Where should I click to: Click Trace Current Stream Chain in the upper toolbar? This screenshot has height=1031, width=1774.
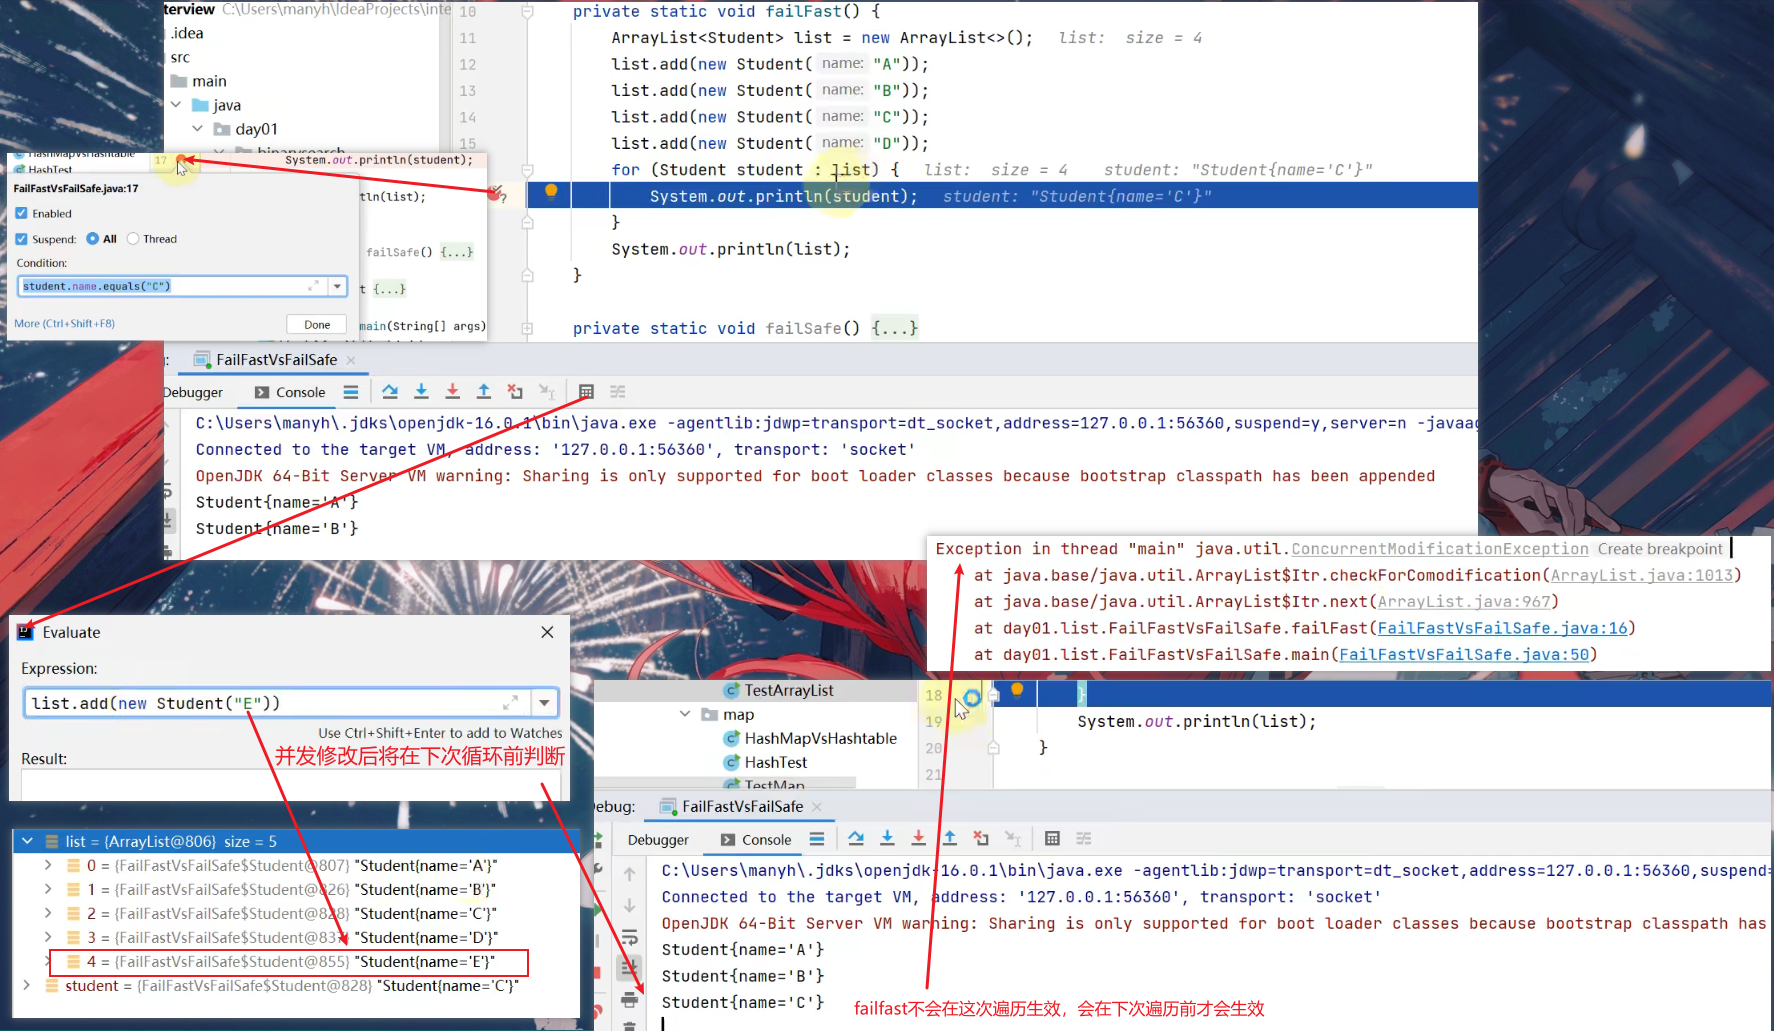(x=618, y=392)
